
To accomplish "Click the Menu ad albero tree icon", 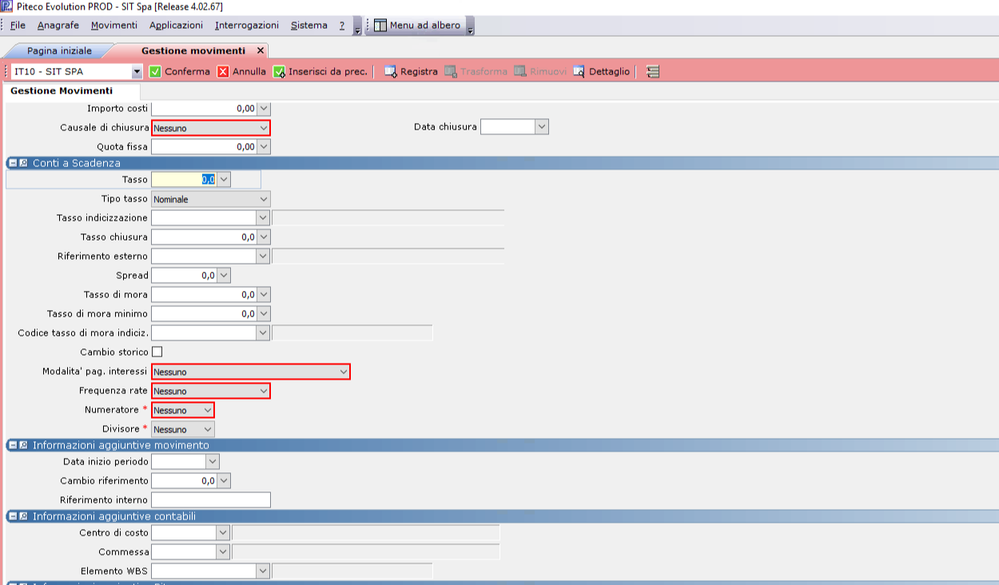I will [x=380, y=25].
